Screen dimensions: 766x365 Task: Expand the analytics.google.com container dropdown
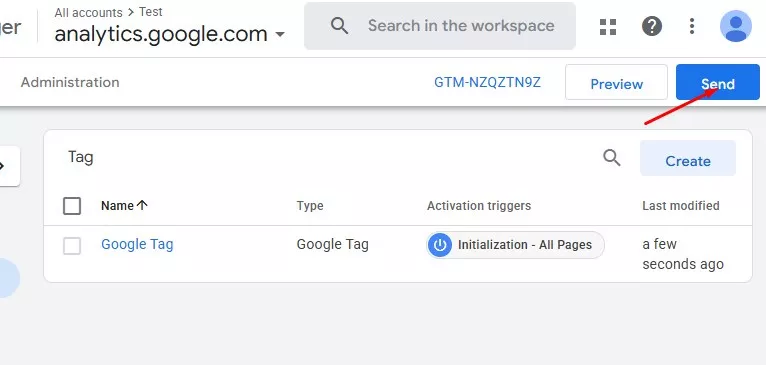pyautogui.click(x=280, y=35)
